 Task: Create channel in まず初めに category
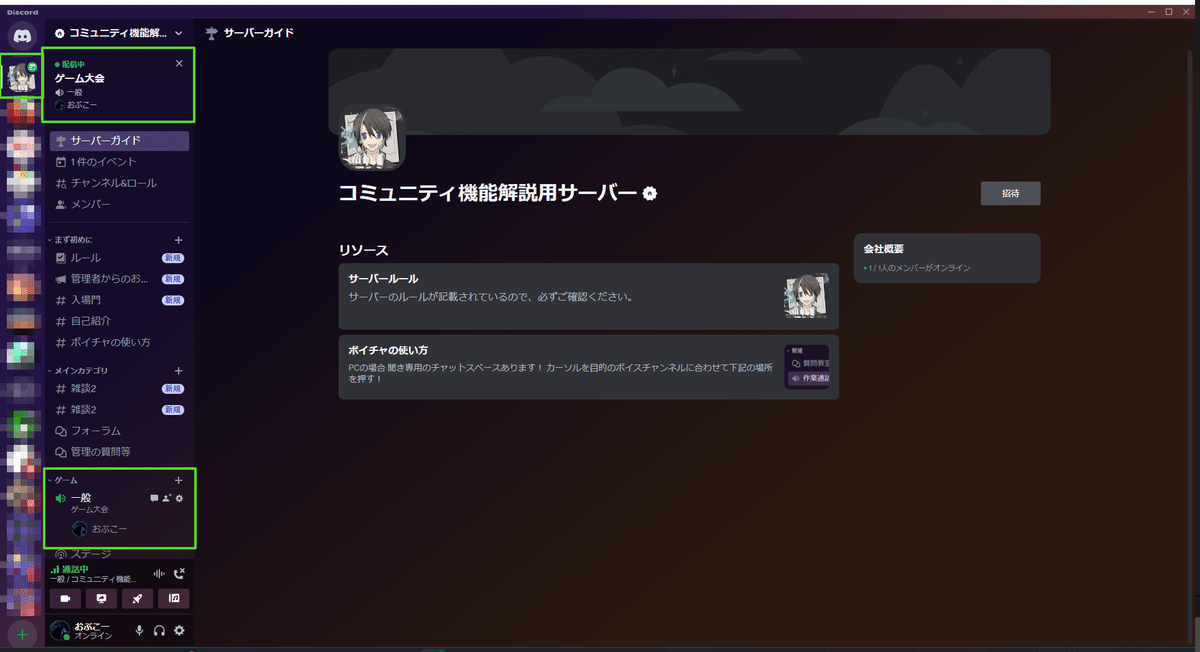(179, 240)
